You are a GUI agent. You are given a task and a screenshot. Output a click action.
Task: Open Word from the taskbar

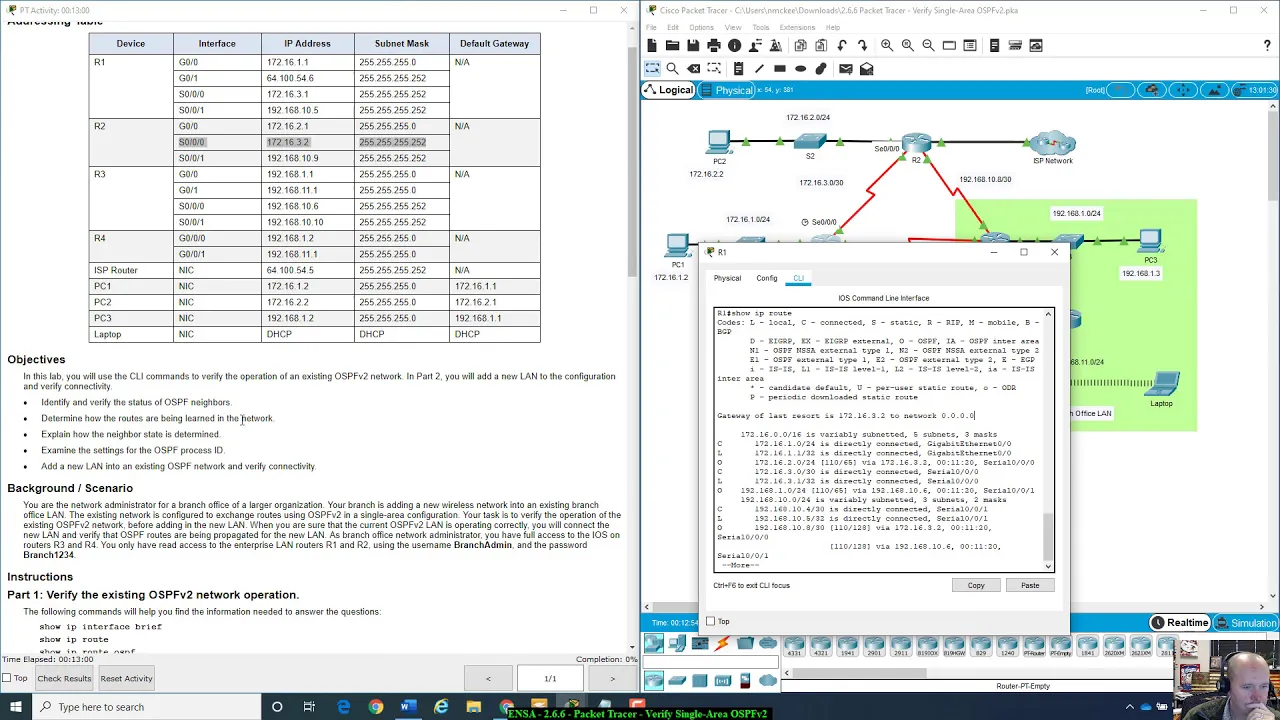(408, 707)
